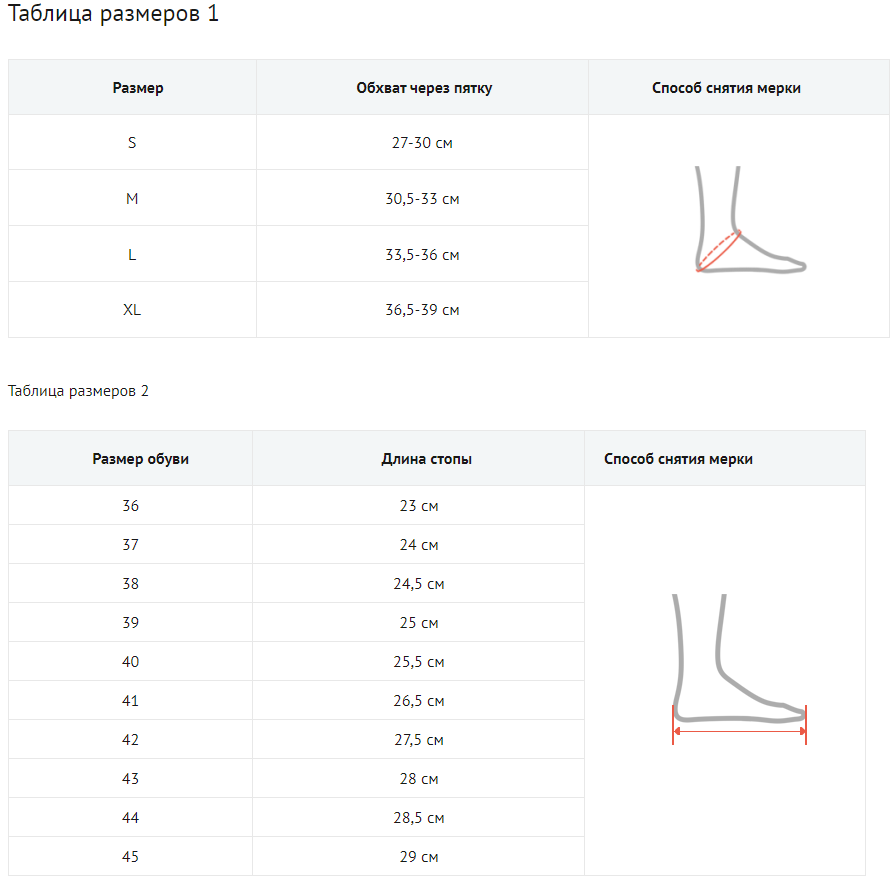Select the size M cell
The width and height of the screenshot is (896, 880).
coord(132,199)
